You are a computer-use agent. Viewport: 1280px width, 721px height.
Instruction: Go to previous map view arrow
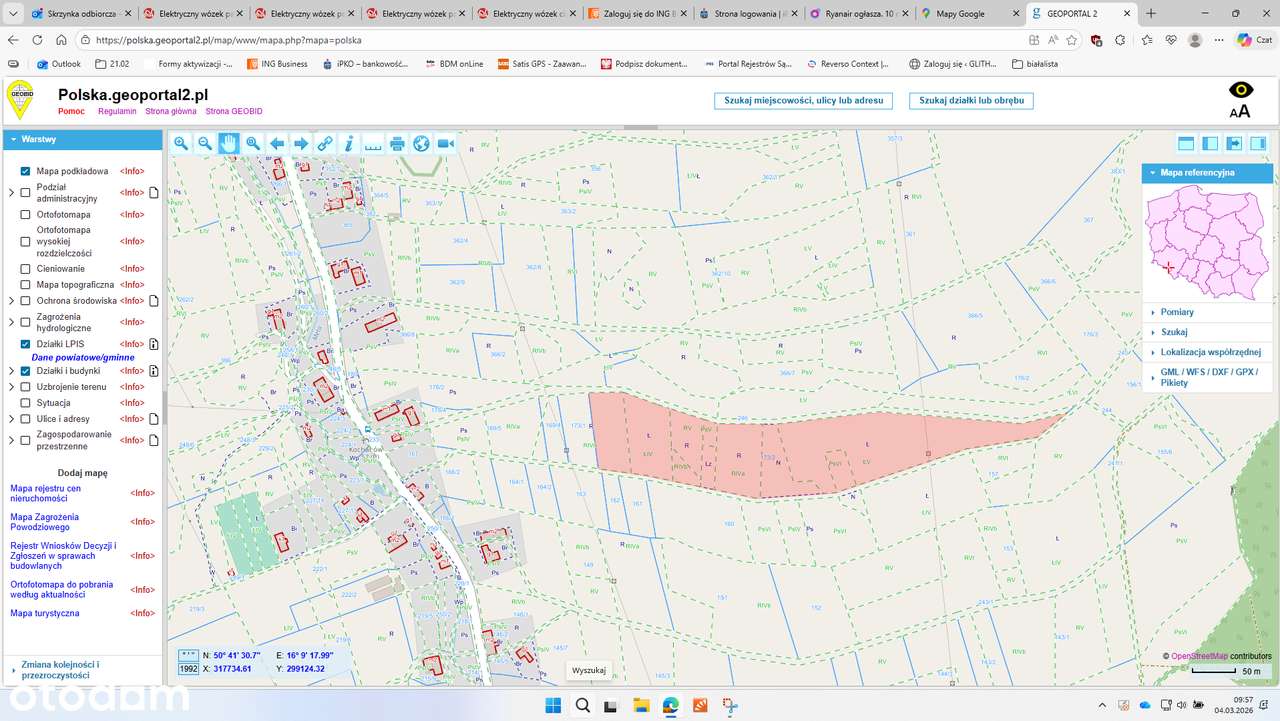pos(277,144)
